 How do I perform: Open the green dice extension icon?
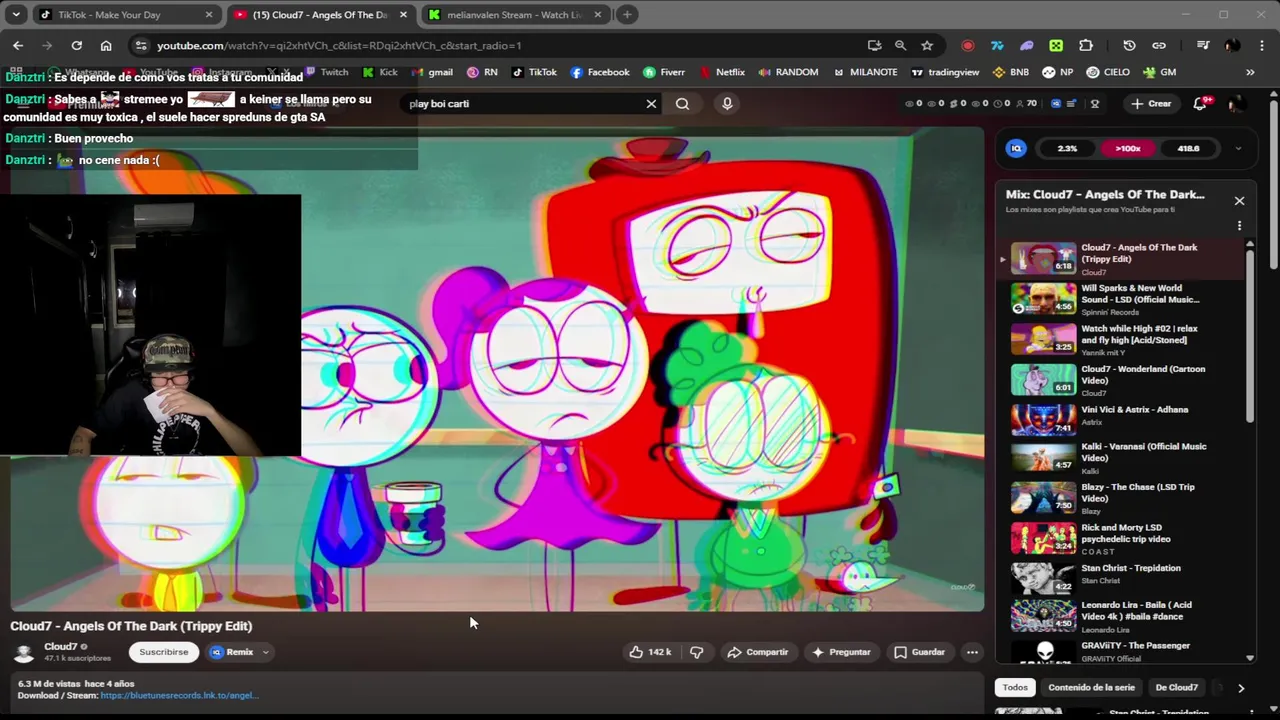click(1056, 45)
